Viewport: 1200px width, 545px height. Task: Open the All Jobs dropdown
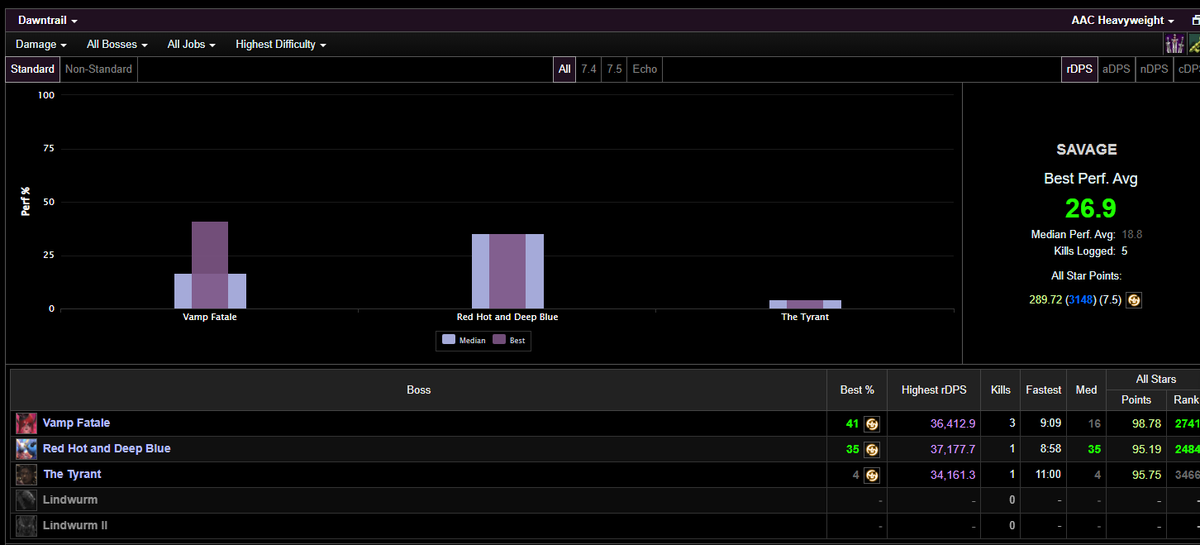point(191,44)
